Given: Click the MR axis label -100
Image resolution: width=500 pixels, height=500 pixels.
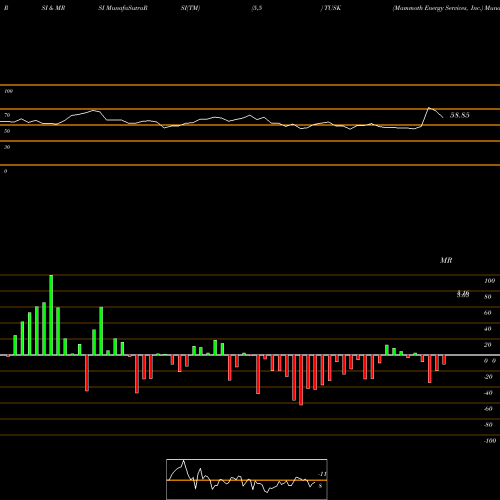Looking at the screenshot, I should click(490, 441).
